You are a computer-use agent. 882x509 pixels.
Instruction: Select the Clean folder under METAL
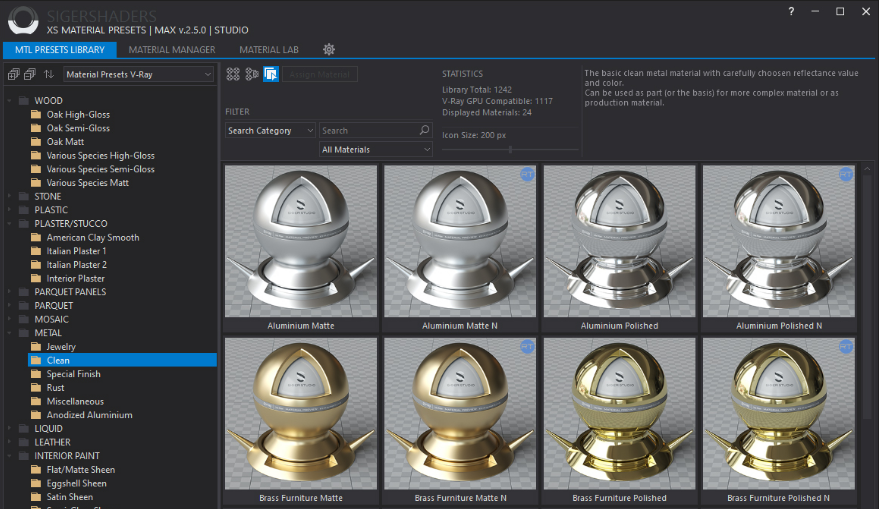123,360
